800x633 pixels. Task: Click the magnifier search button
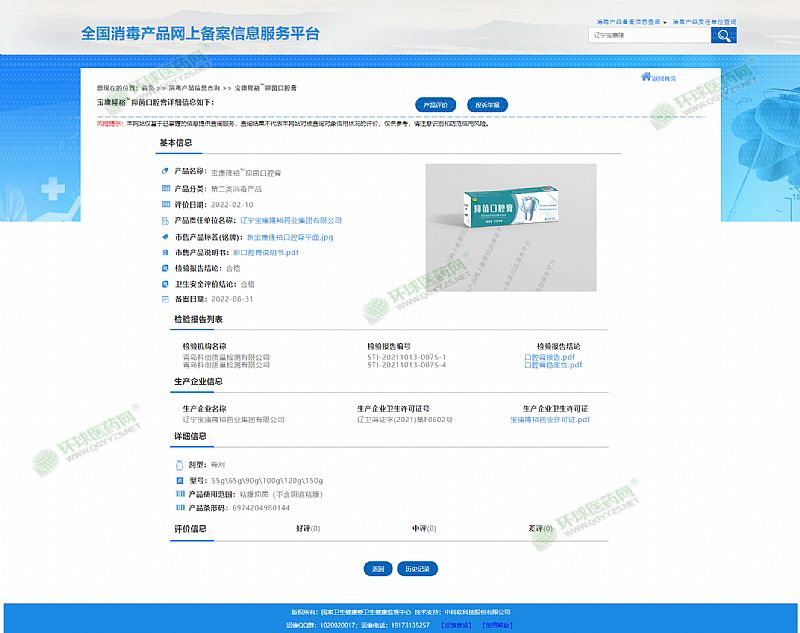(724, 36)
